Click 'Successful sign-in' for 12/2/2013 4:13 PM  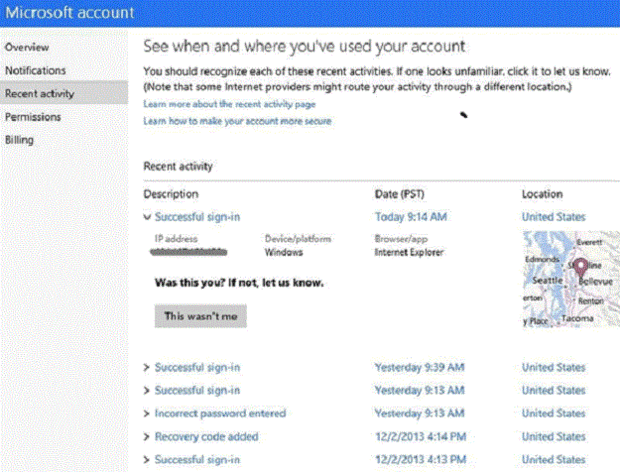pyautogui.click(x=197, y=460)
